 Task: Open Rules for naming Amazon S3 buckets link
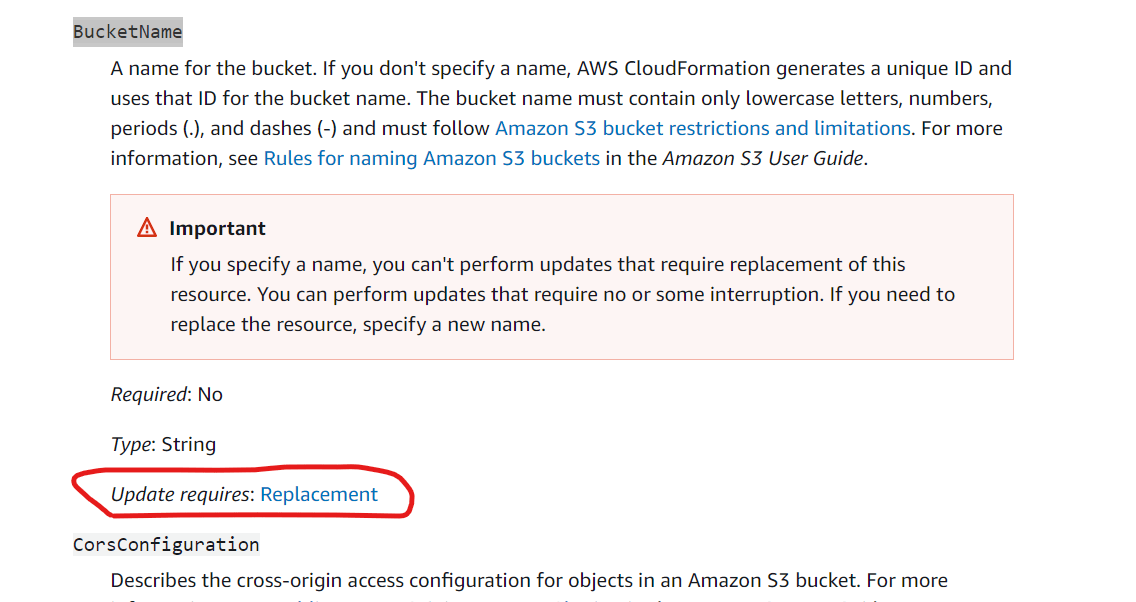tap(431, 158)
